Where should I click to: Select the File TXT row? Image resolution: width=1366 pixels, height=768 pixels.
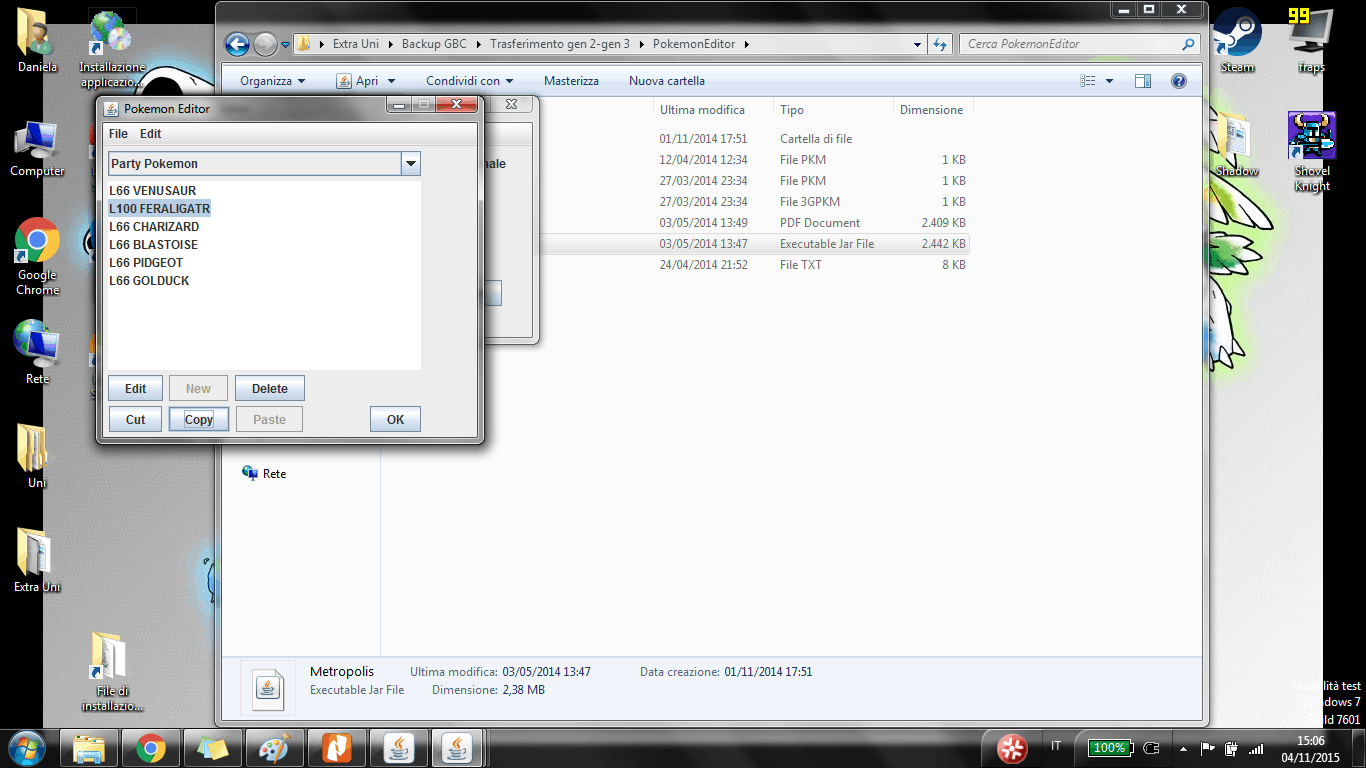(x=754, y=265)
